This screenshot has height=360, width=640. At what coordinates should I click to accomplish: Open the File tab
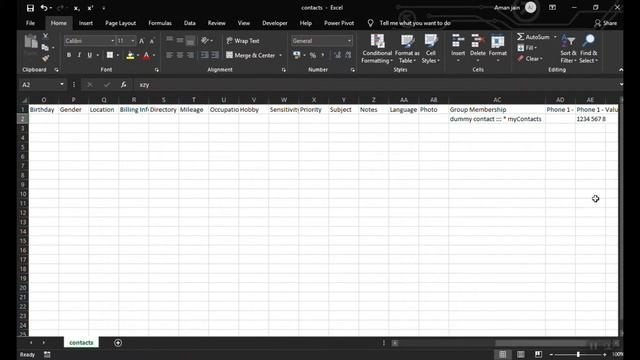[30, 23]
